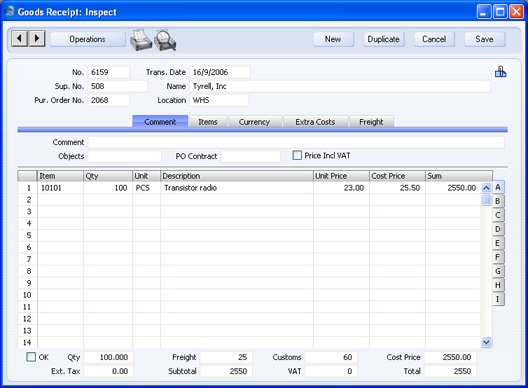Click unit cell PCS
This screenshot has height=388, width=528.
pos(146,188)
